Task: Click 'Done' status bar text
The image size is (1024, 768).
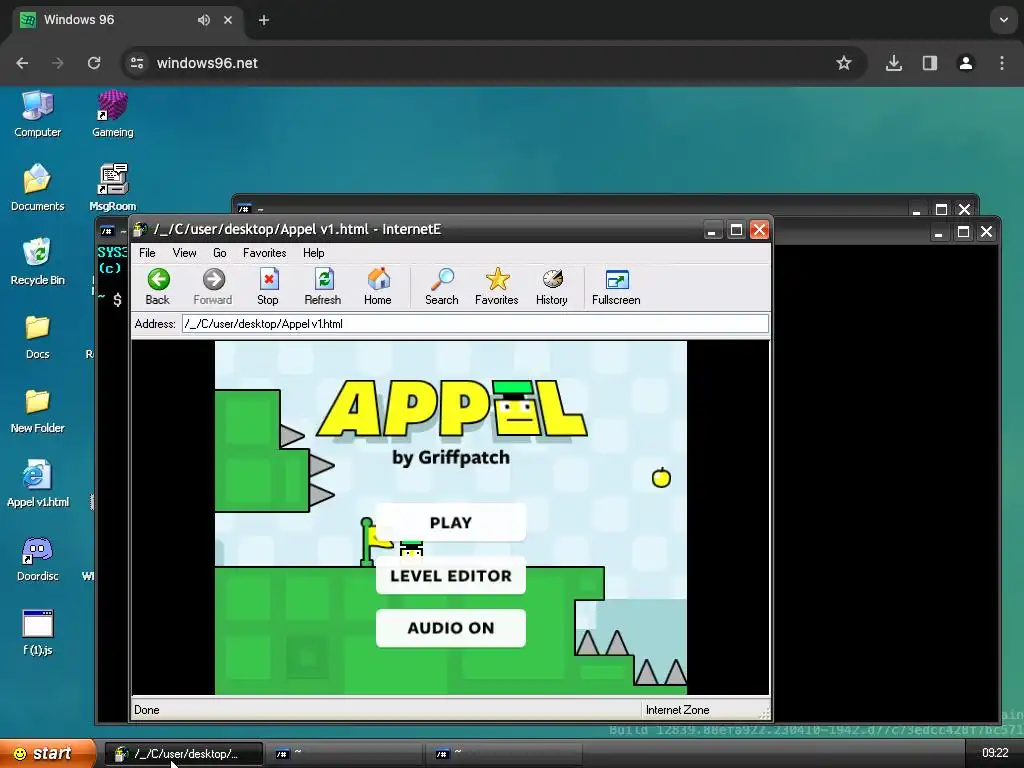Action: [146, 710]
